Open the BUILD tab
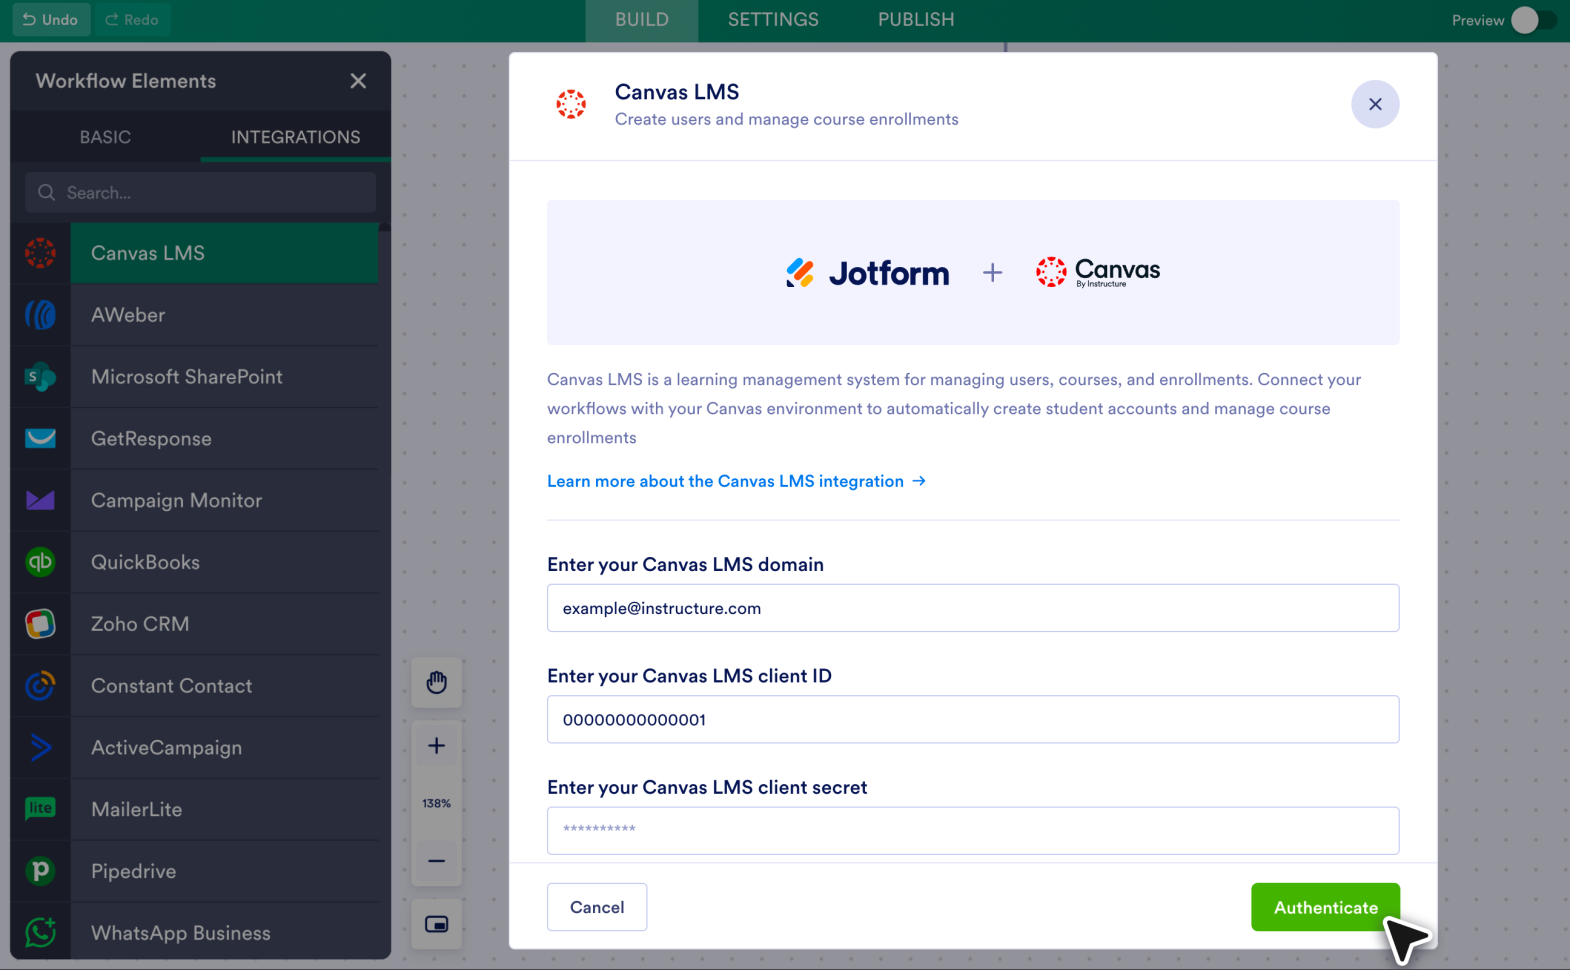Screen dimensions: 1570x970 tap(642, 20)
